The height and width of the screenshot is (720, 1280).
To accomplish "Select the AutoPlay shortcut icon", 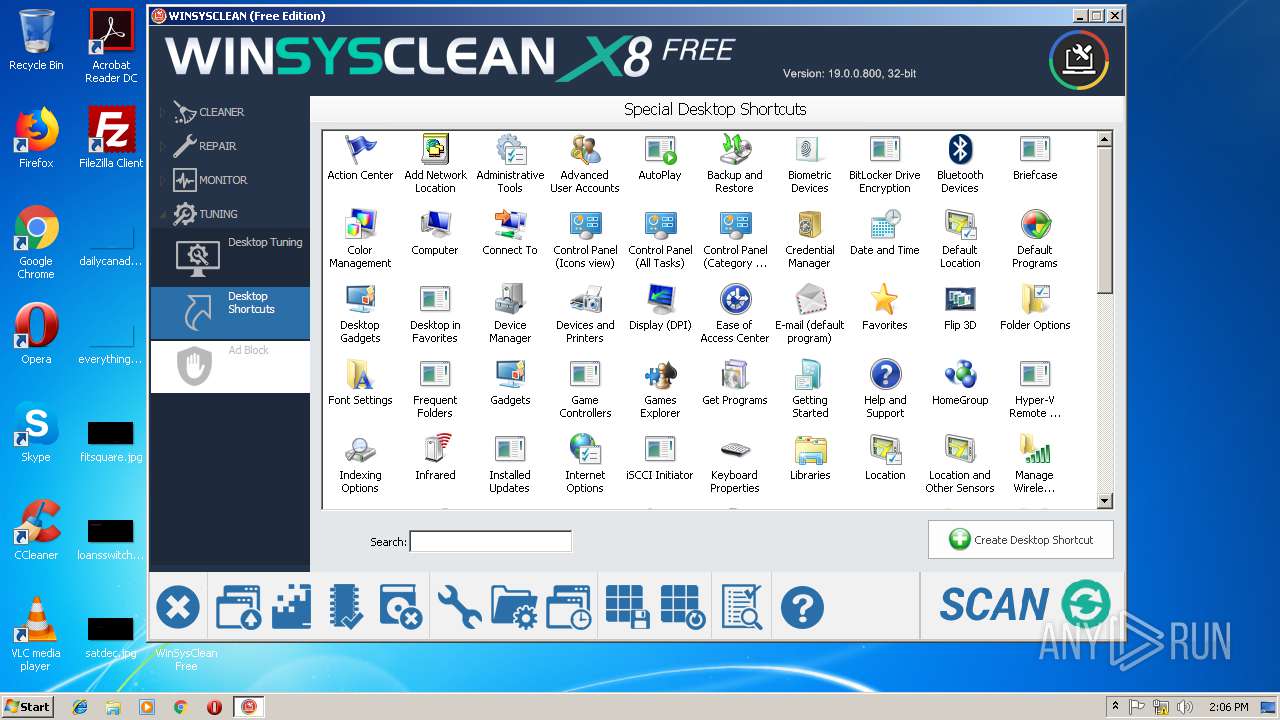I will tap(660, 150).
